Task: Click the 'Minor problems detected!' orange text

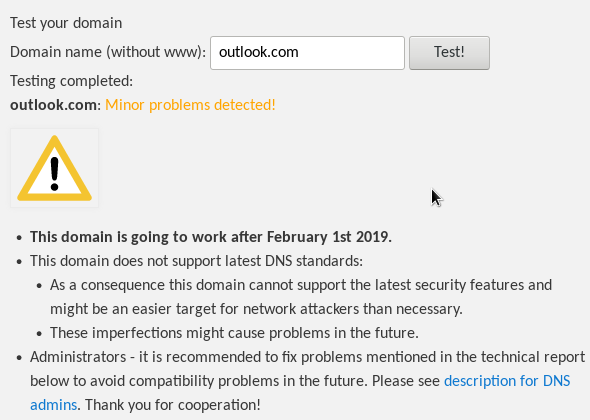Action: tap(190, 105)
